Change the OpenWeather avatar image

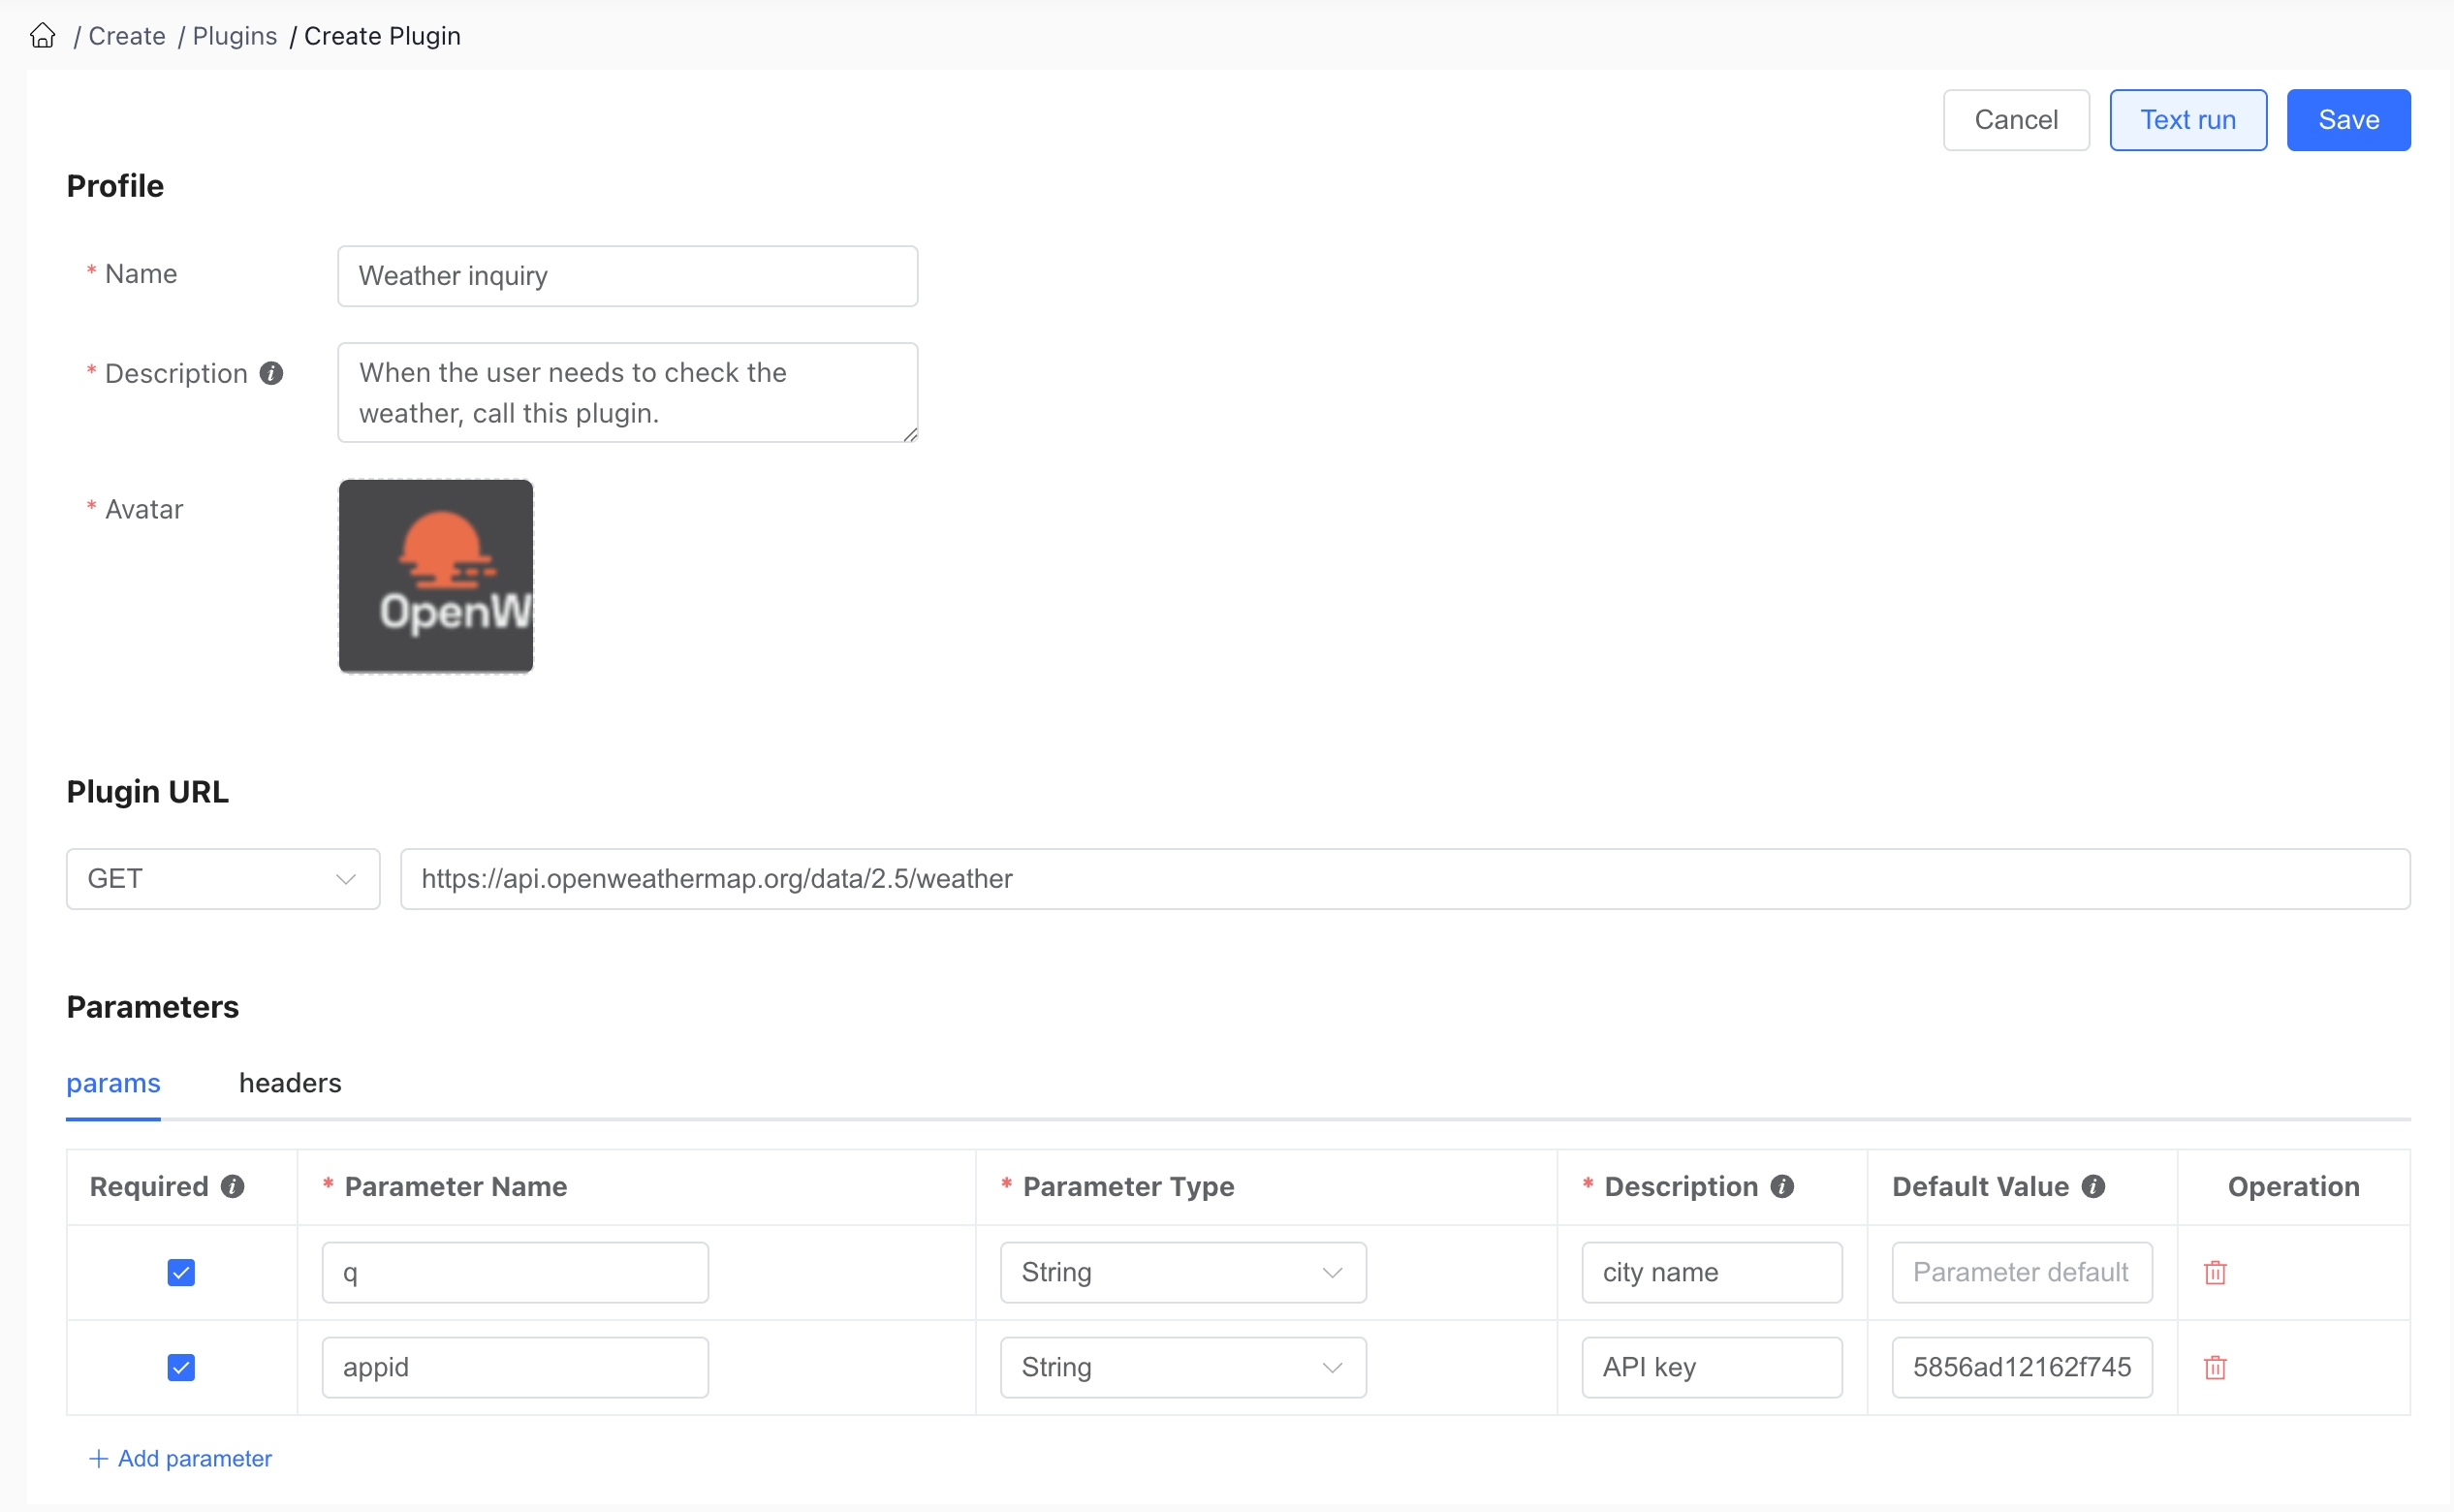point(436,576)
